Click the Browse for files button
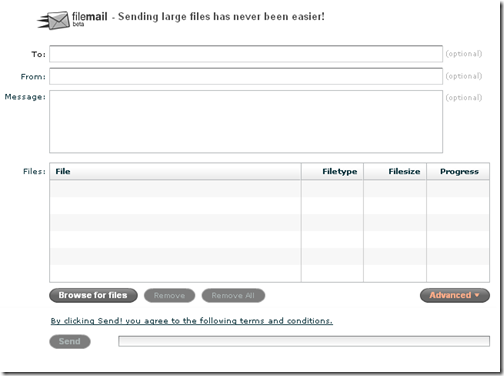Screen dimensions: 504x376 (x=93, y=295)
